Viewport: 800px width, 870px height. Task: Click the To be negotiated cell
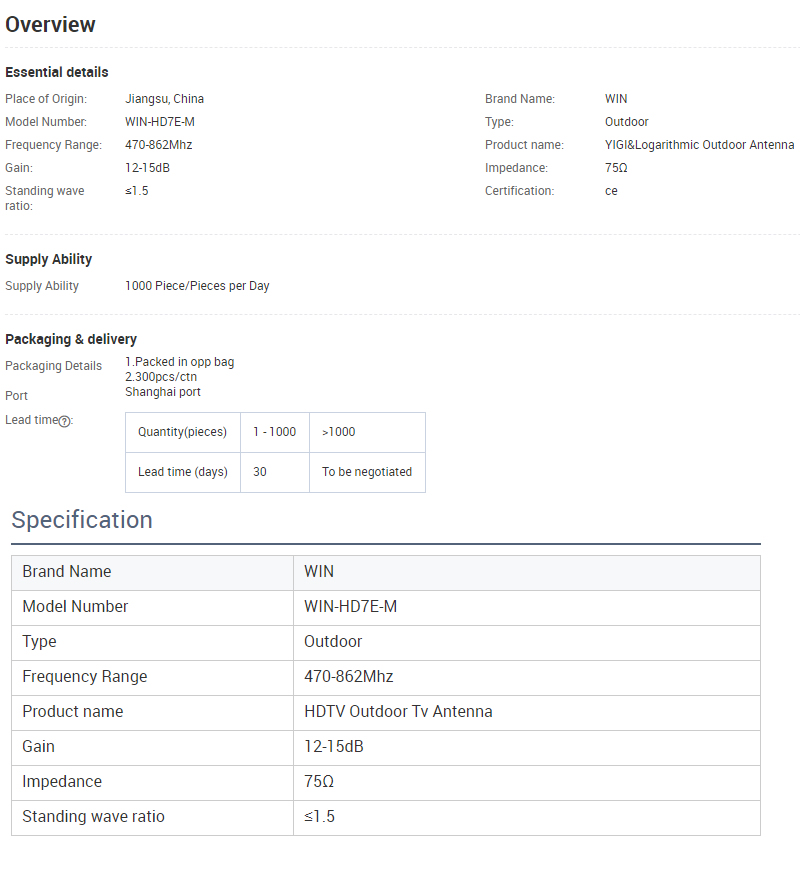point(366,472)
